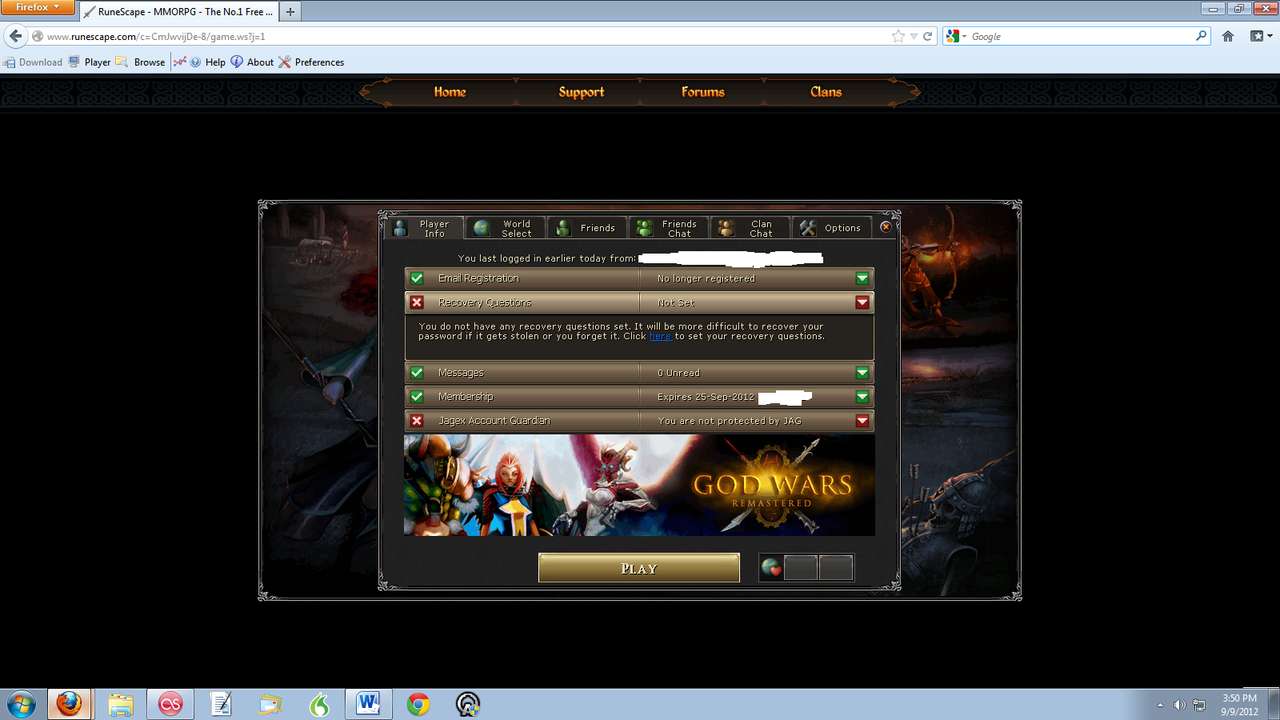Click the green check beside Messages
Viewport: 1280px width, 720px height.
coord(417,372)
